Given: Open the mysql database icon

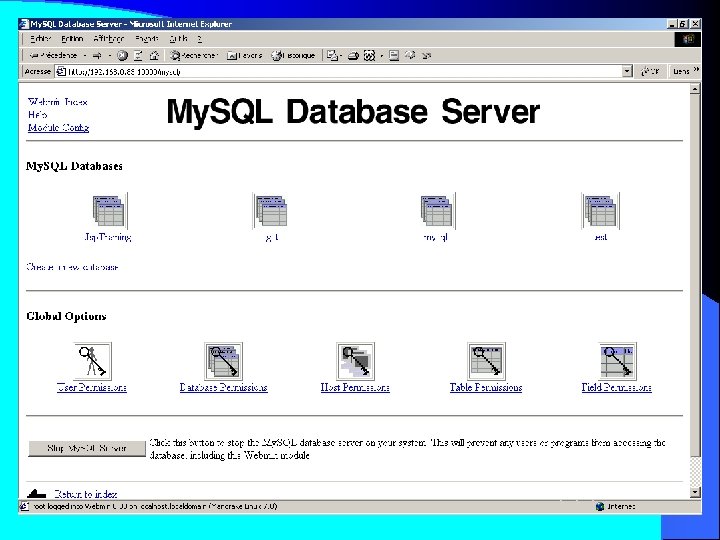Looking at the screenshot, I should click(x=437, y=211).
